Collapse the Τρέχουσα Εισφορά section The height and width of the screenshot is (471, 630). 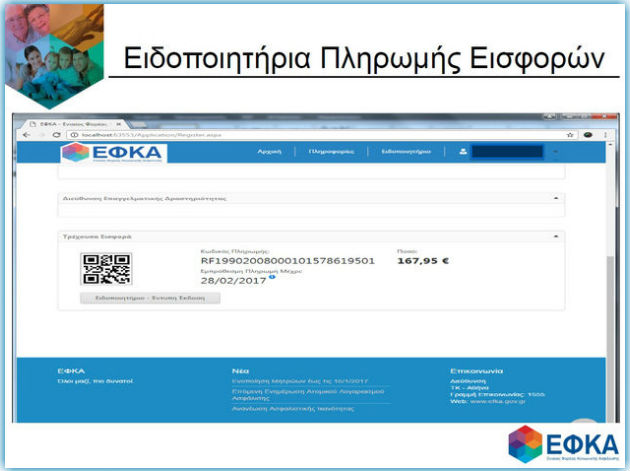tap(556, 236)
